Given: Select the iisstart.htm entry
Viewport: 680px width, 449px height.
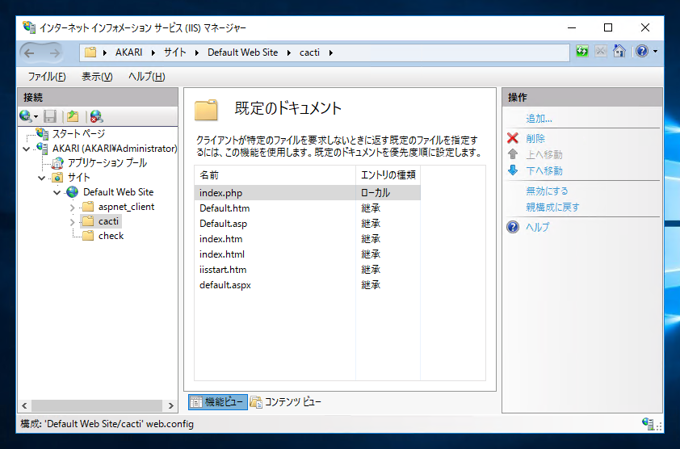Looking at the screenshot, I should point(307,270).
